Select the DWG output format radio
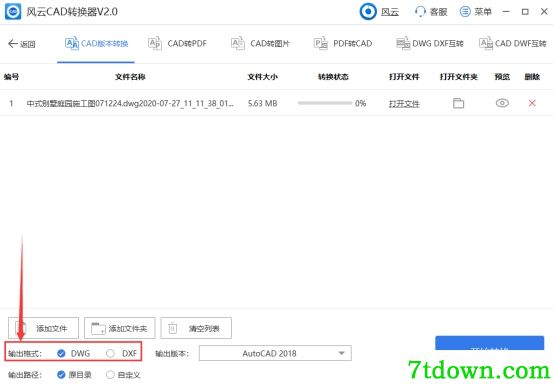 pyautogui.click(x=61, y=353)
